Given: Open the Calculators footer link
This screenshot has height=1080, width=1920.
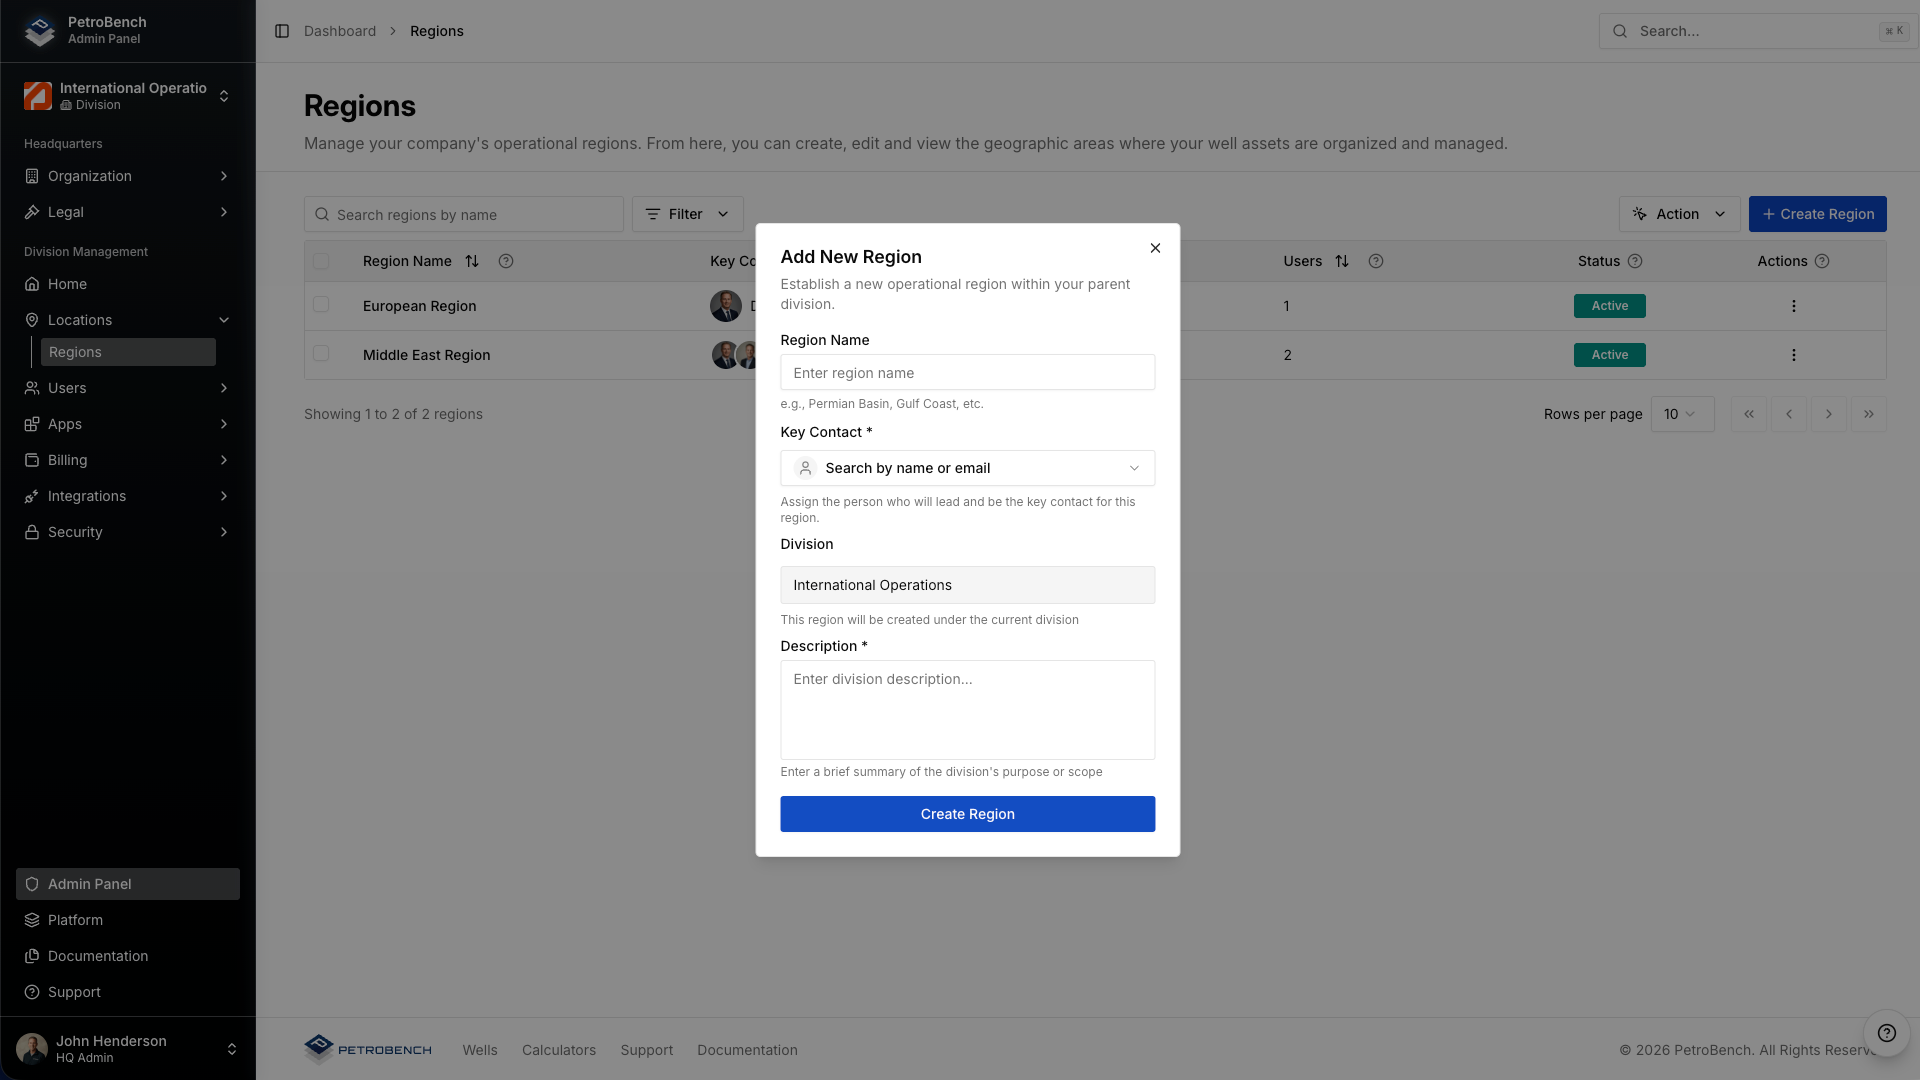Looking at the screenshot, I should click(x=559, y=1050).
